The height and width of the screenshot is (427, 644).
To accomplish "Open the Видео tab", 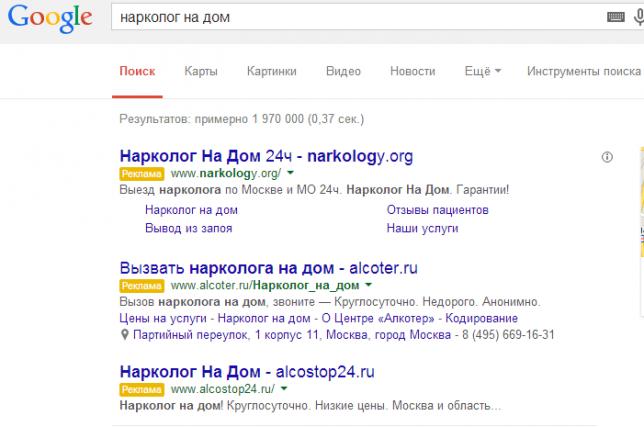I will click(343, 71).
